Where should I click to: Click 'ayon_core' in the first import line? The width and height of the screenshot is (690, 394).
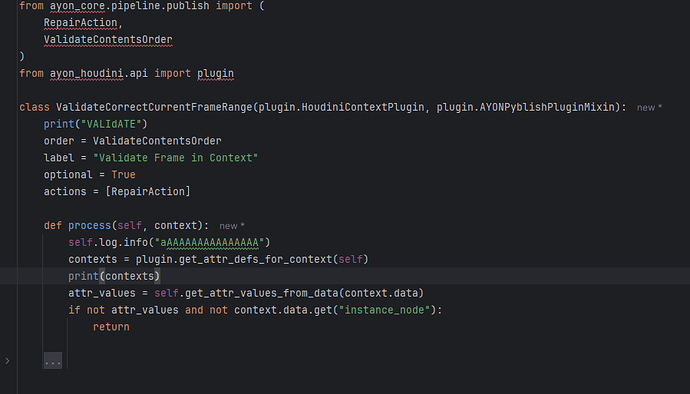[77, 6]
